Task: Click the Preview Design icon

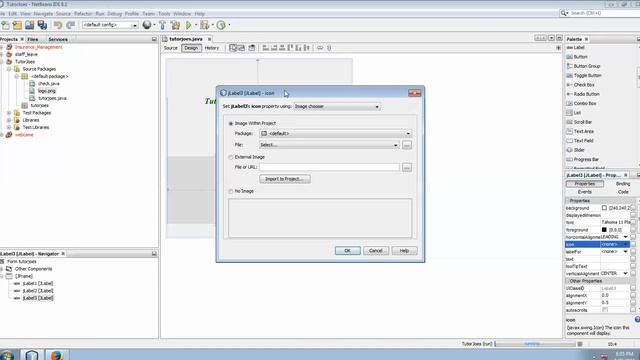Action: click(x=252, y=48)
